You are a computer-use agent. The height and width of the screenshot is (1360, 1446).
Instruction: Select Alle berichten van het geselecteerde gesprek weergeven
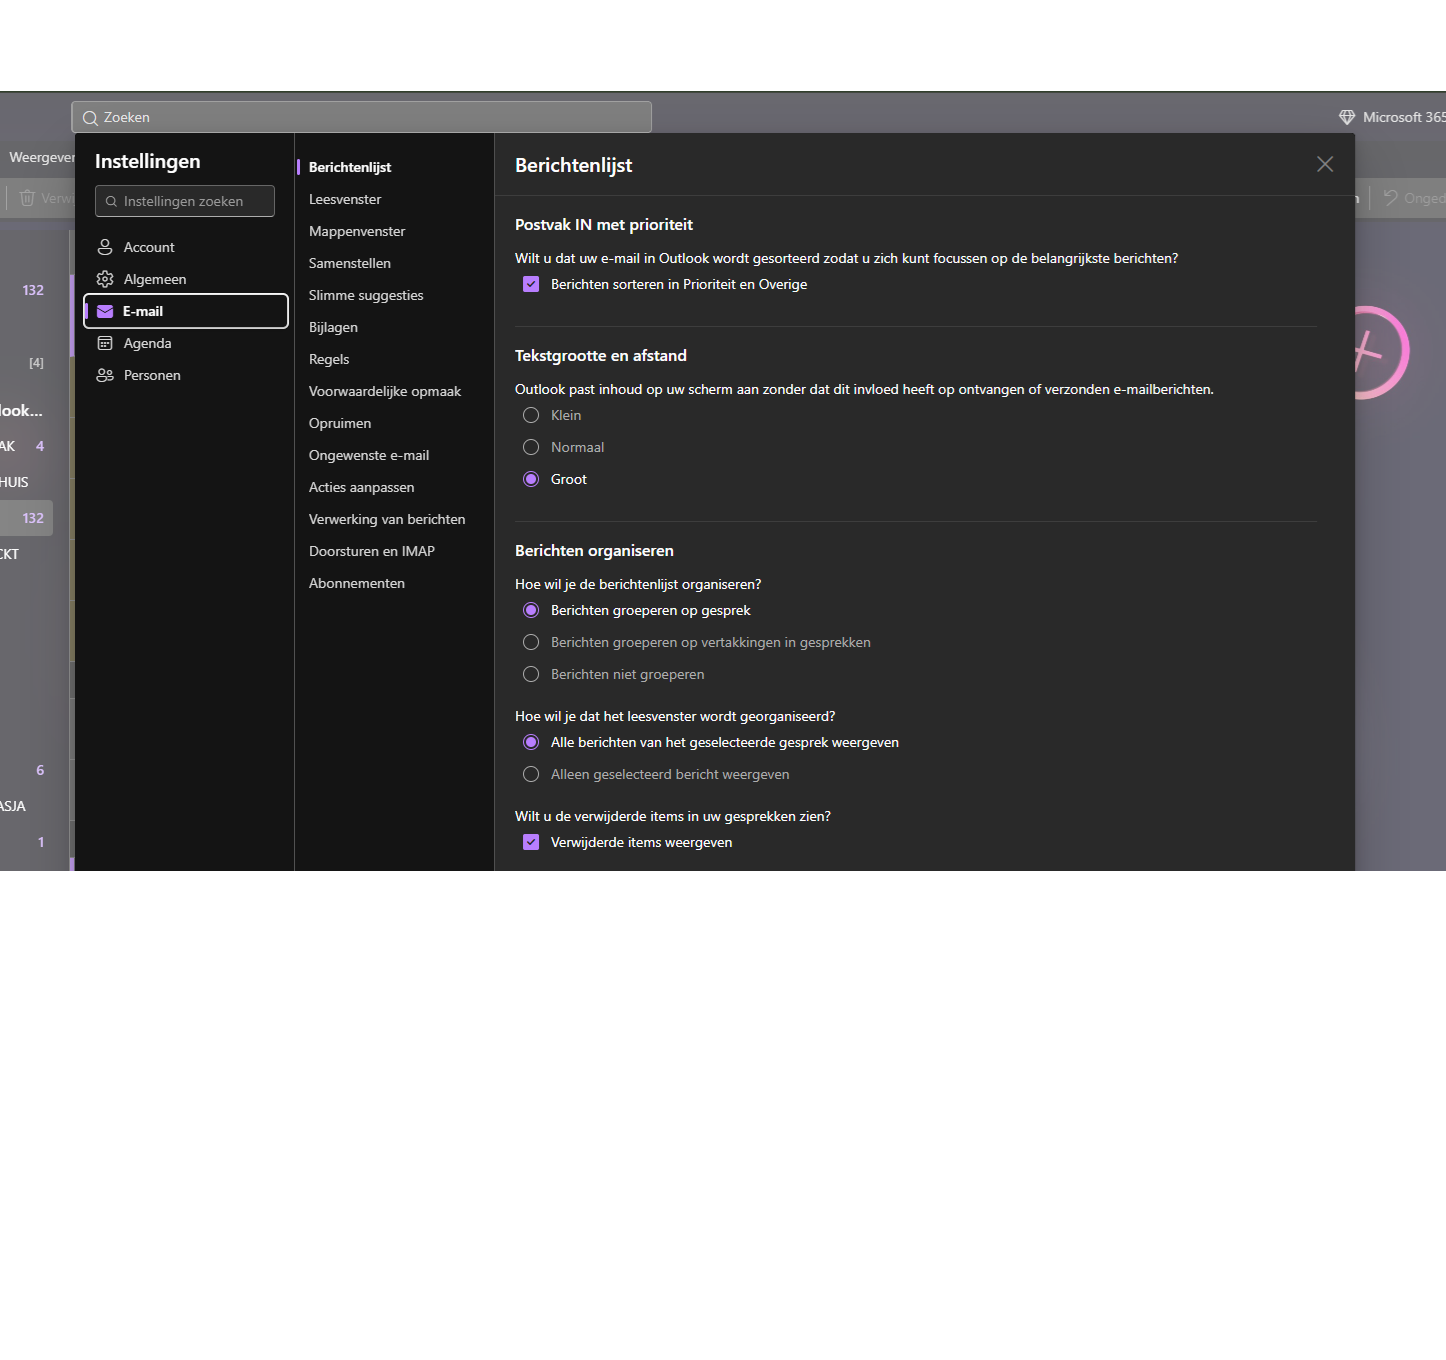pos(531,742)
